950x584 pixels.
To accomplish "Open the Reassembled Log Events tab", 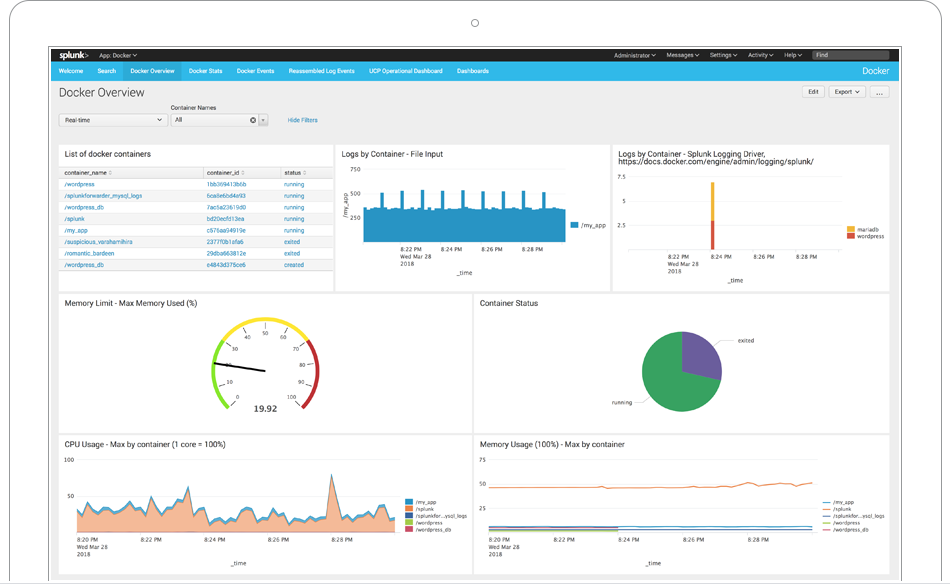I will click(322, 71).
